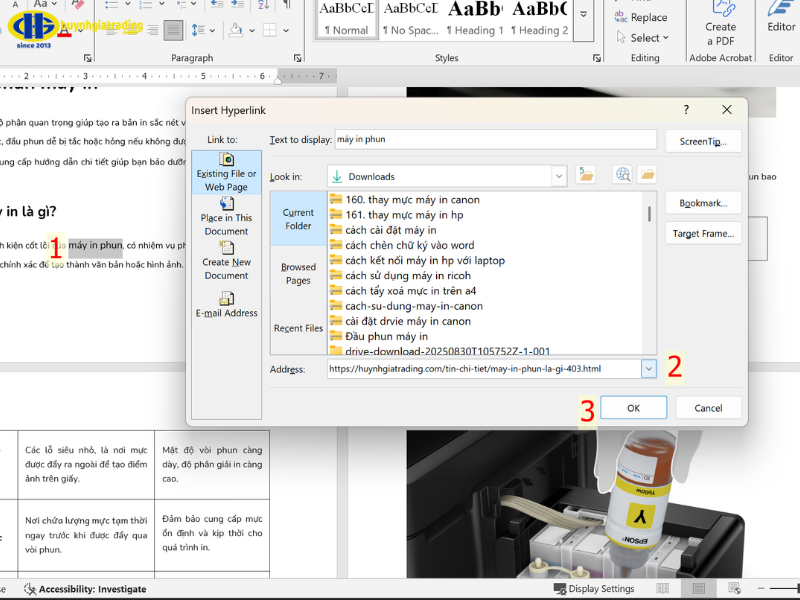Click the Bookmark button

tap(703, 203)
